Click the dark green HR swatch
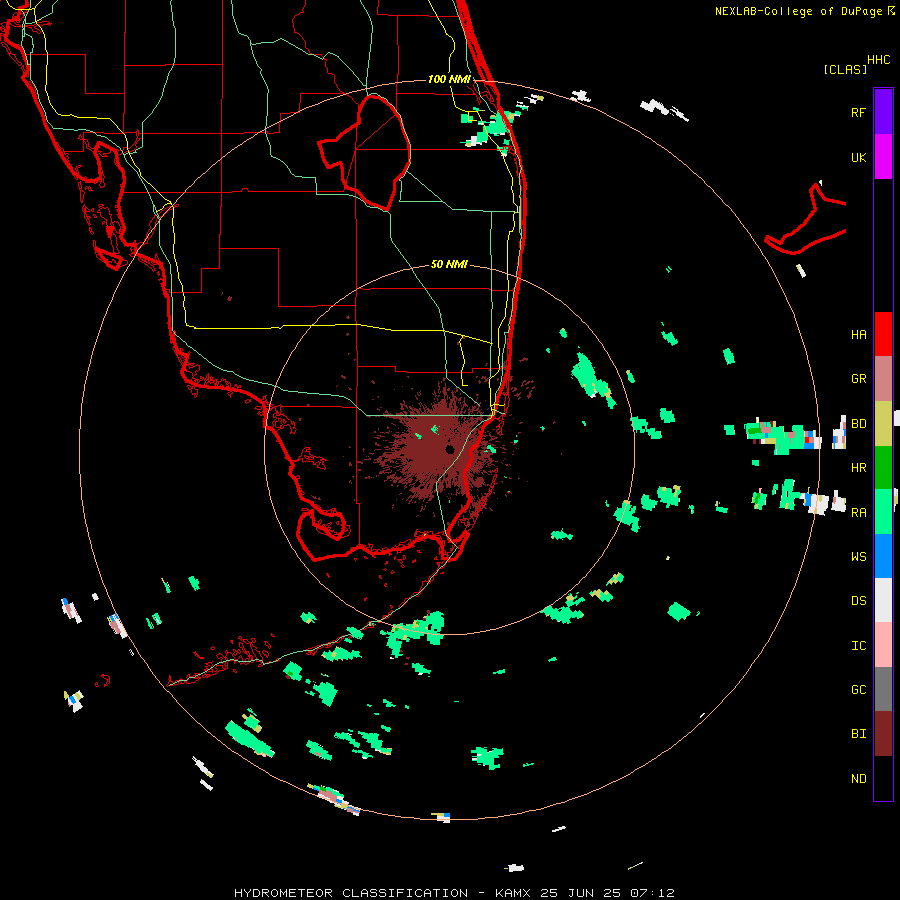Screen dimensions: 900x900 pyautogui.click(x=883, y=468)
